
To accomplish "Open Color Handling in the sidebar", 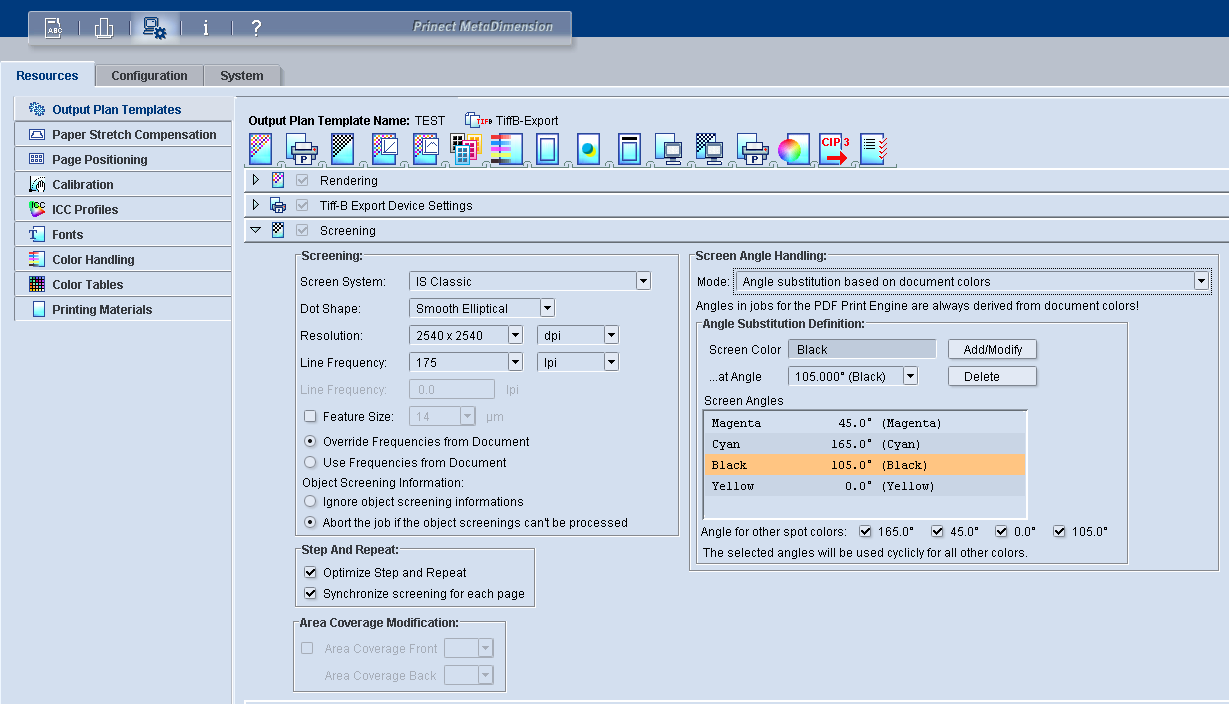I will [123, 259].
